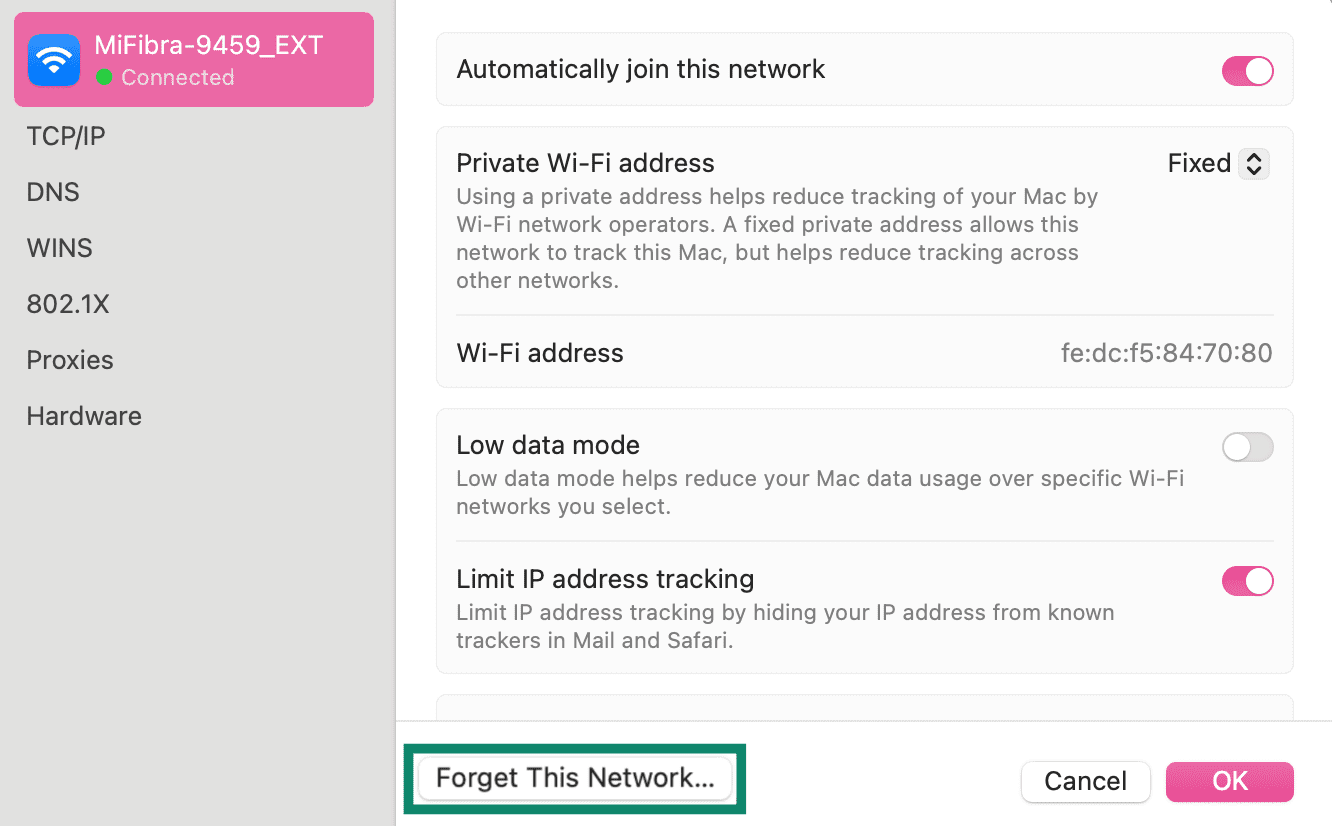The image size is (1332, 826).
Task: Disable Automatically join this network
Action: (1247, 70)
